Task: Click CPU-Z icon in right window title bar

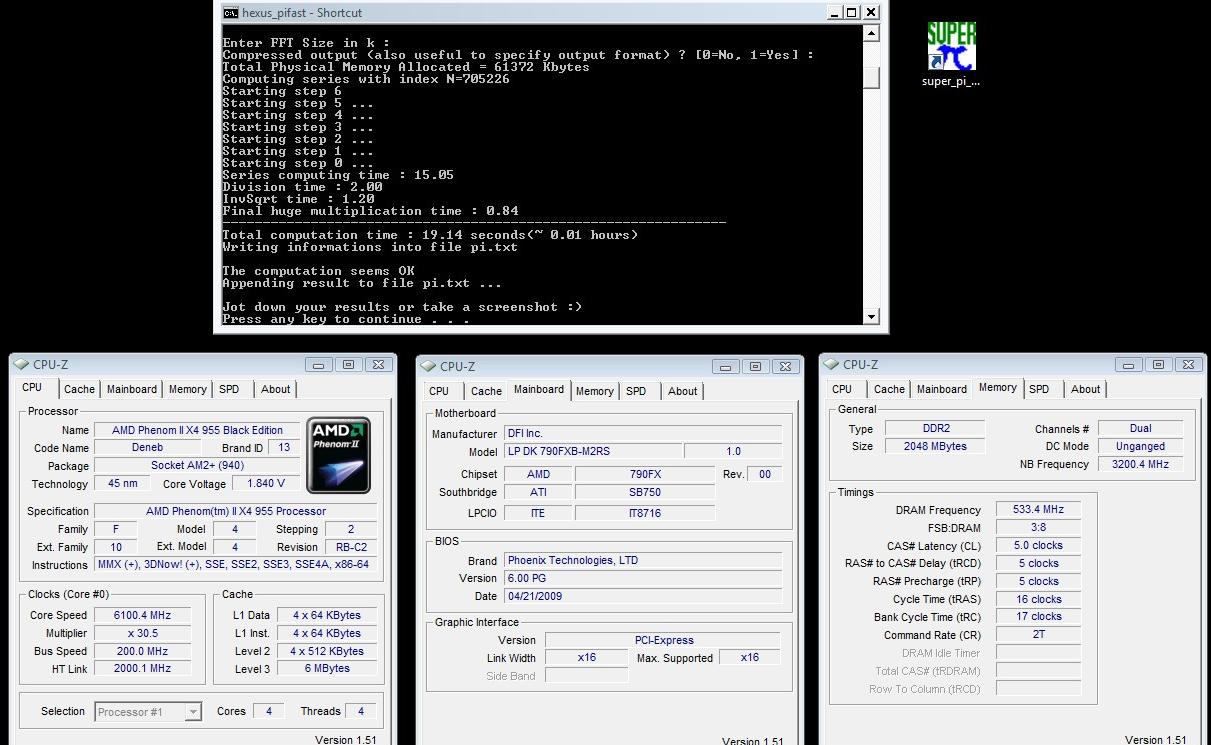Action: pos(832,365)
